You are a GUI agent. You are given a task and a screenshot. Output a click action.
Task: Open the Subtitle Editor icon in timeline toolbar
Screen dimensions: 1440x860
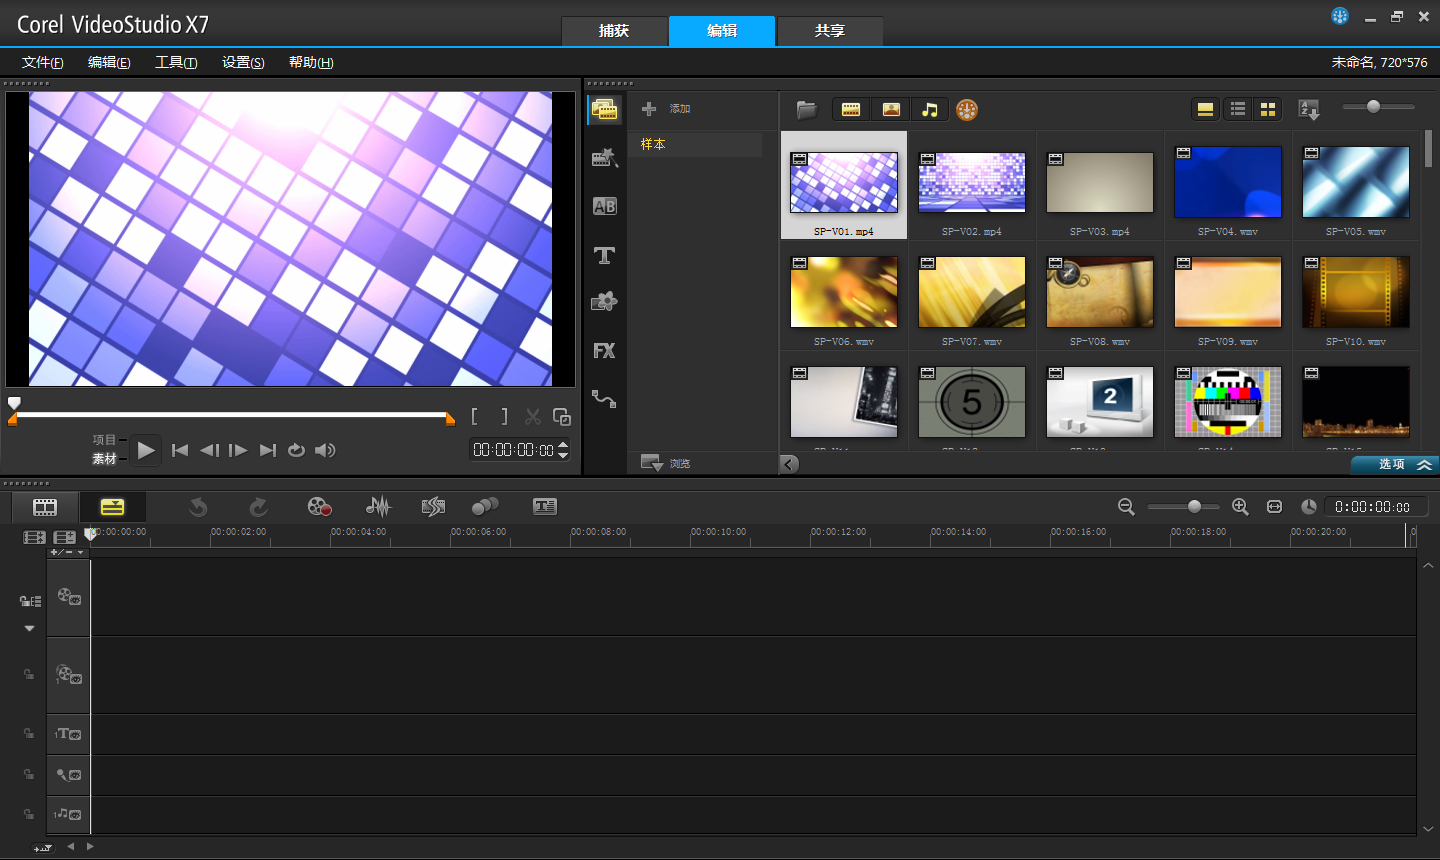544,507
